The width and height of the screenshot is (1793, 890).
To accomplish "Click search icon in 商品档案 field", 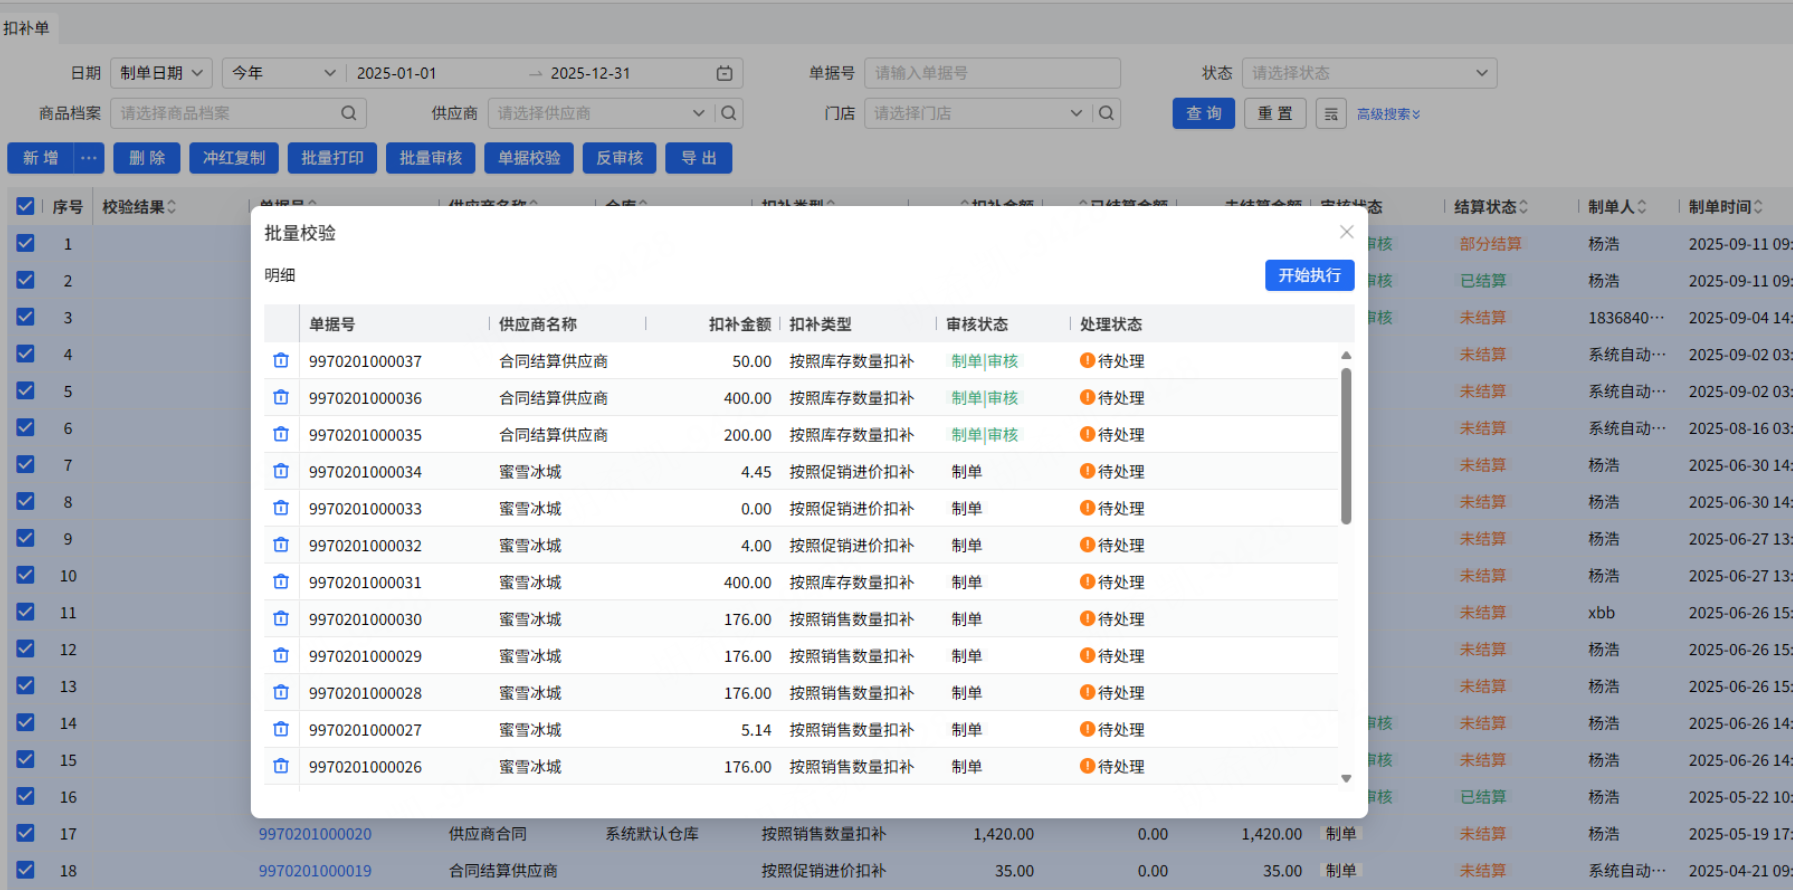I will click(348, 113).
